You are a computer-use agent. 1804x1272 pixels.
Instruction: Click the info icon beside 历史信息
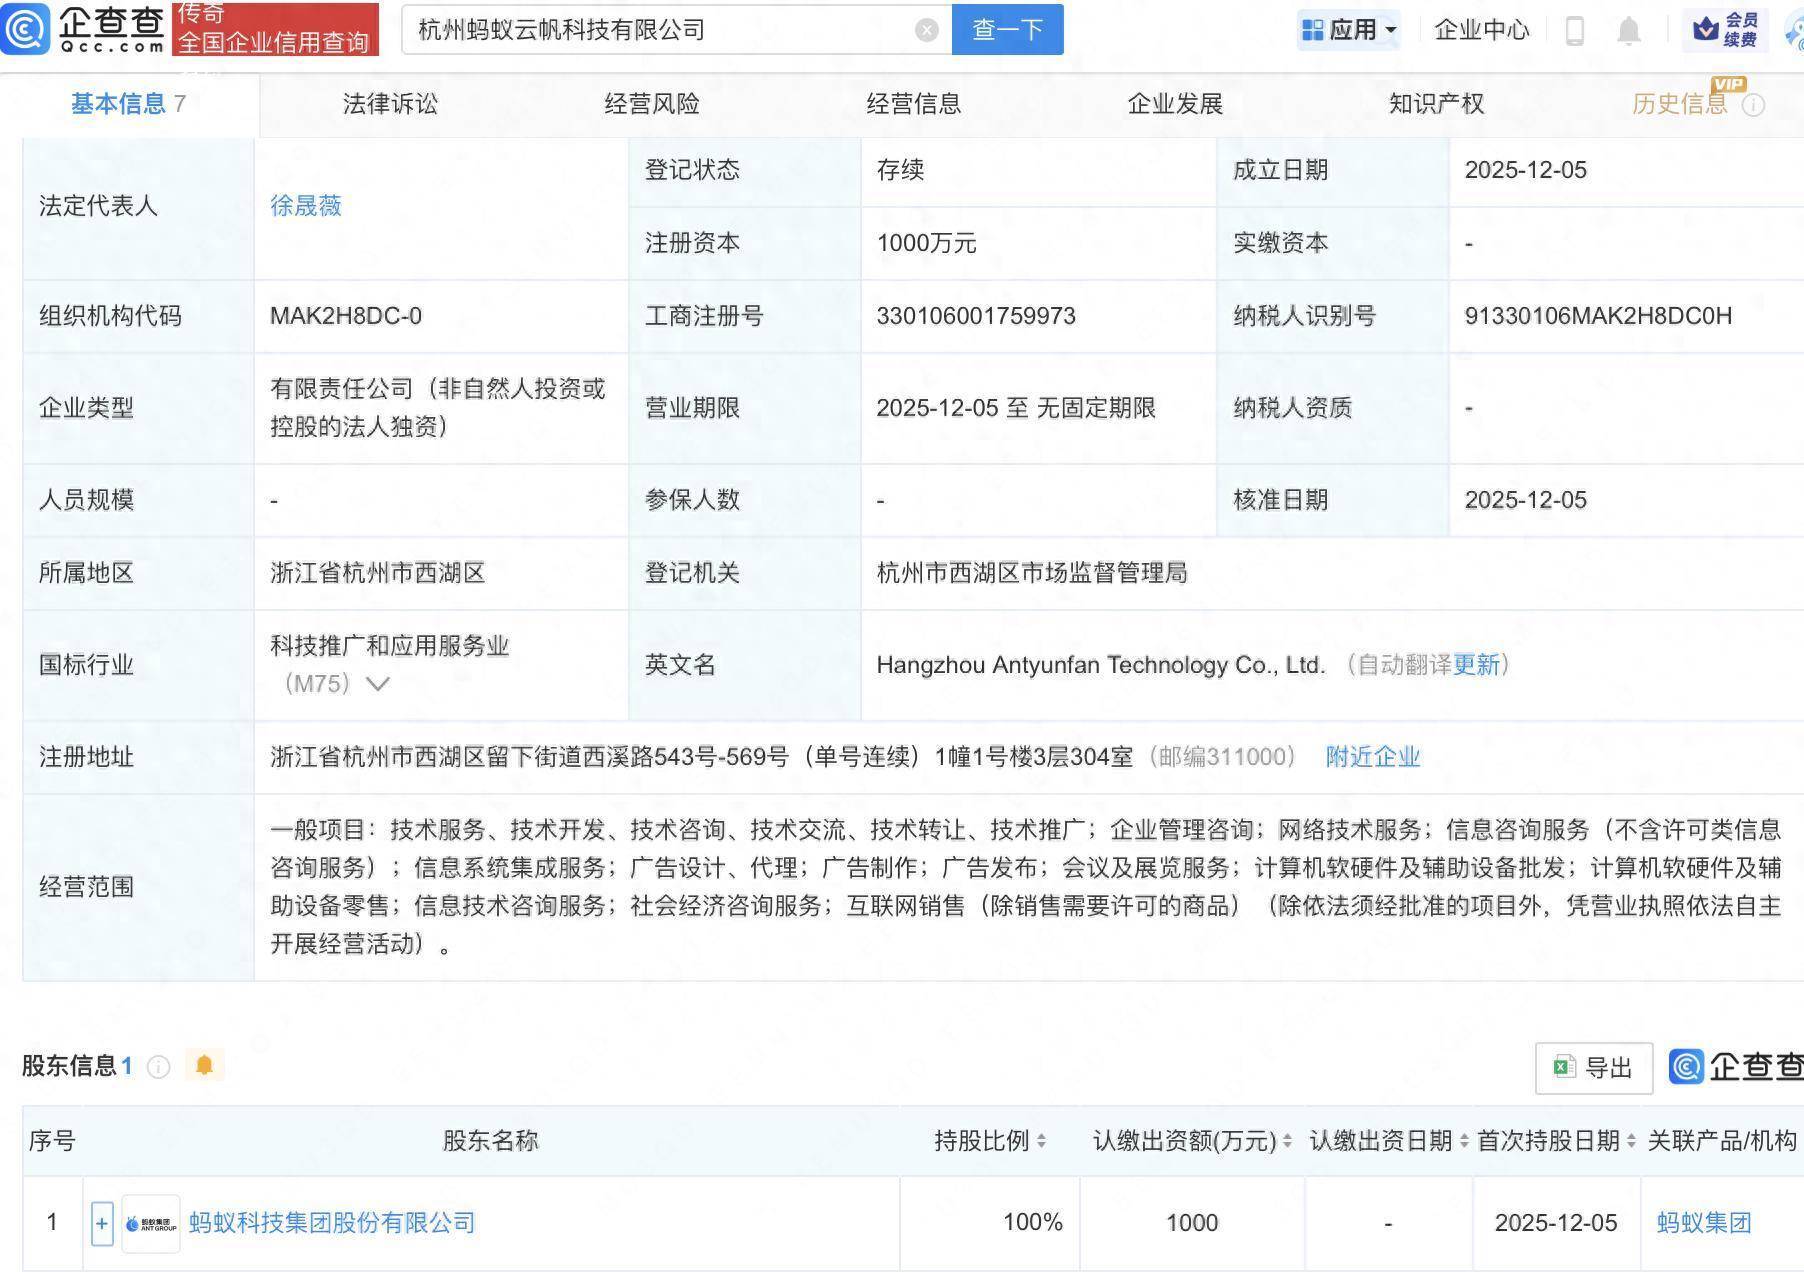point(1755,103)
